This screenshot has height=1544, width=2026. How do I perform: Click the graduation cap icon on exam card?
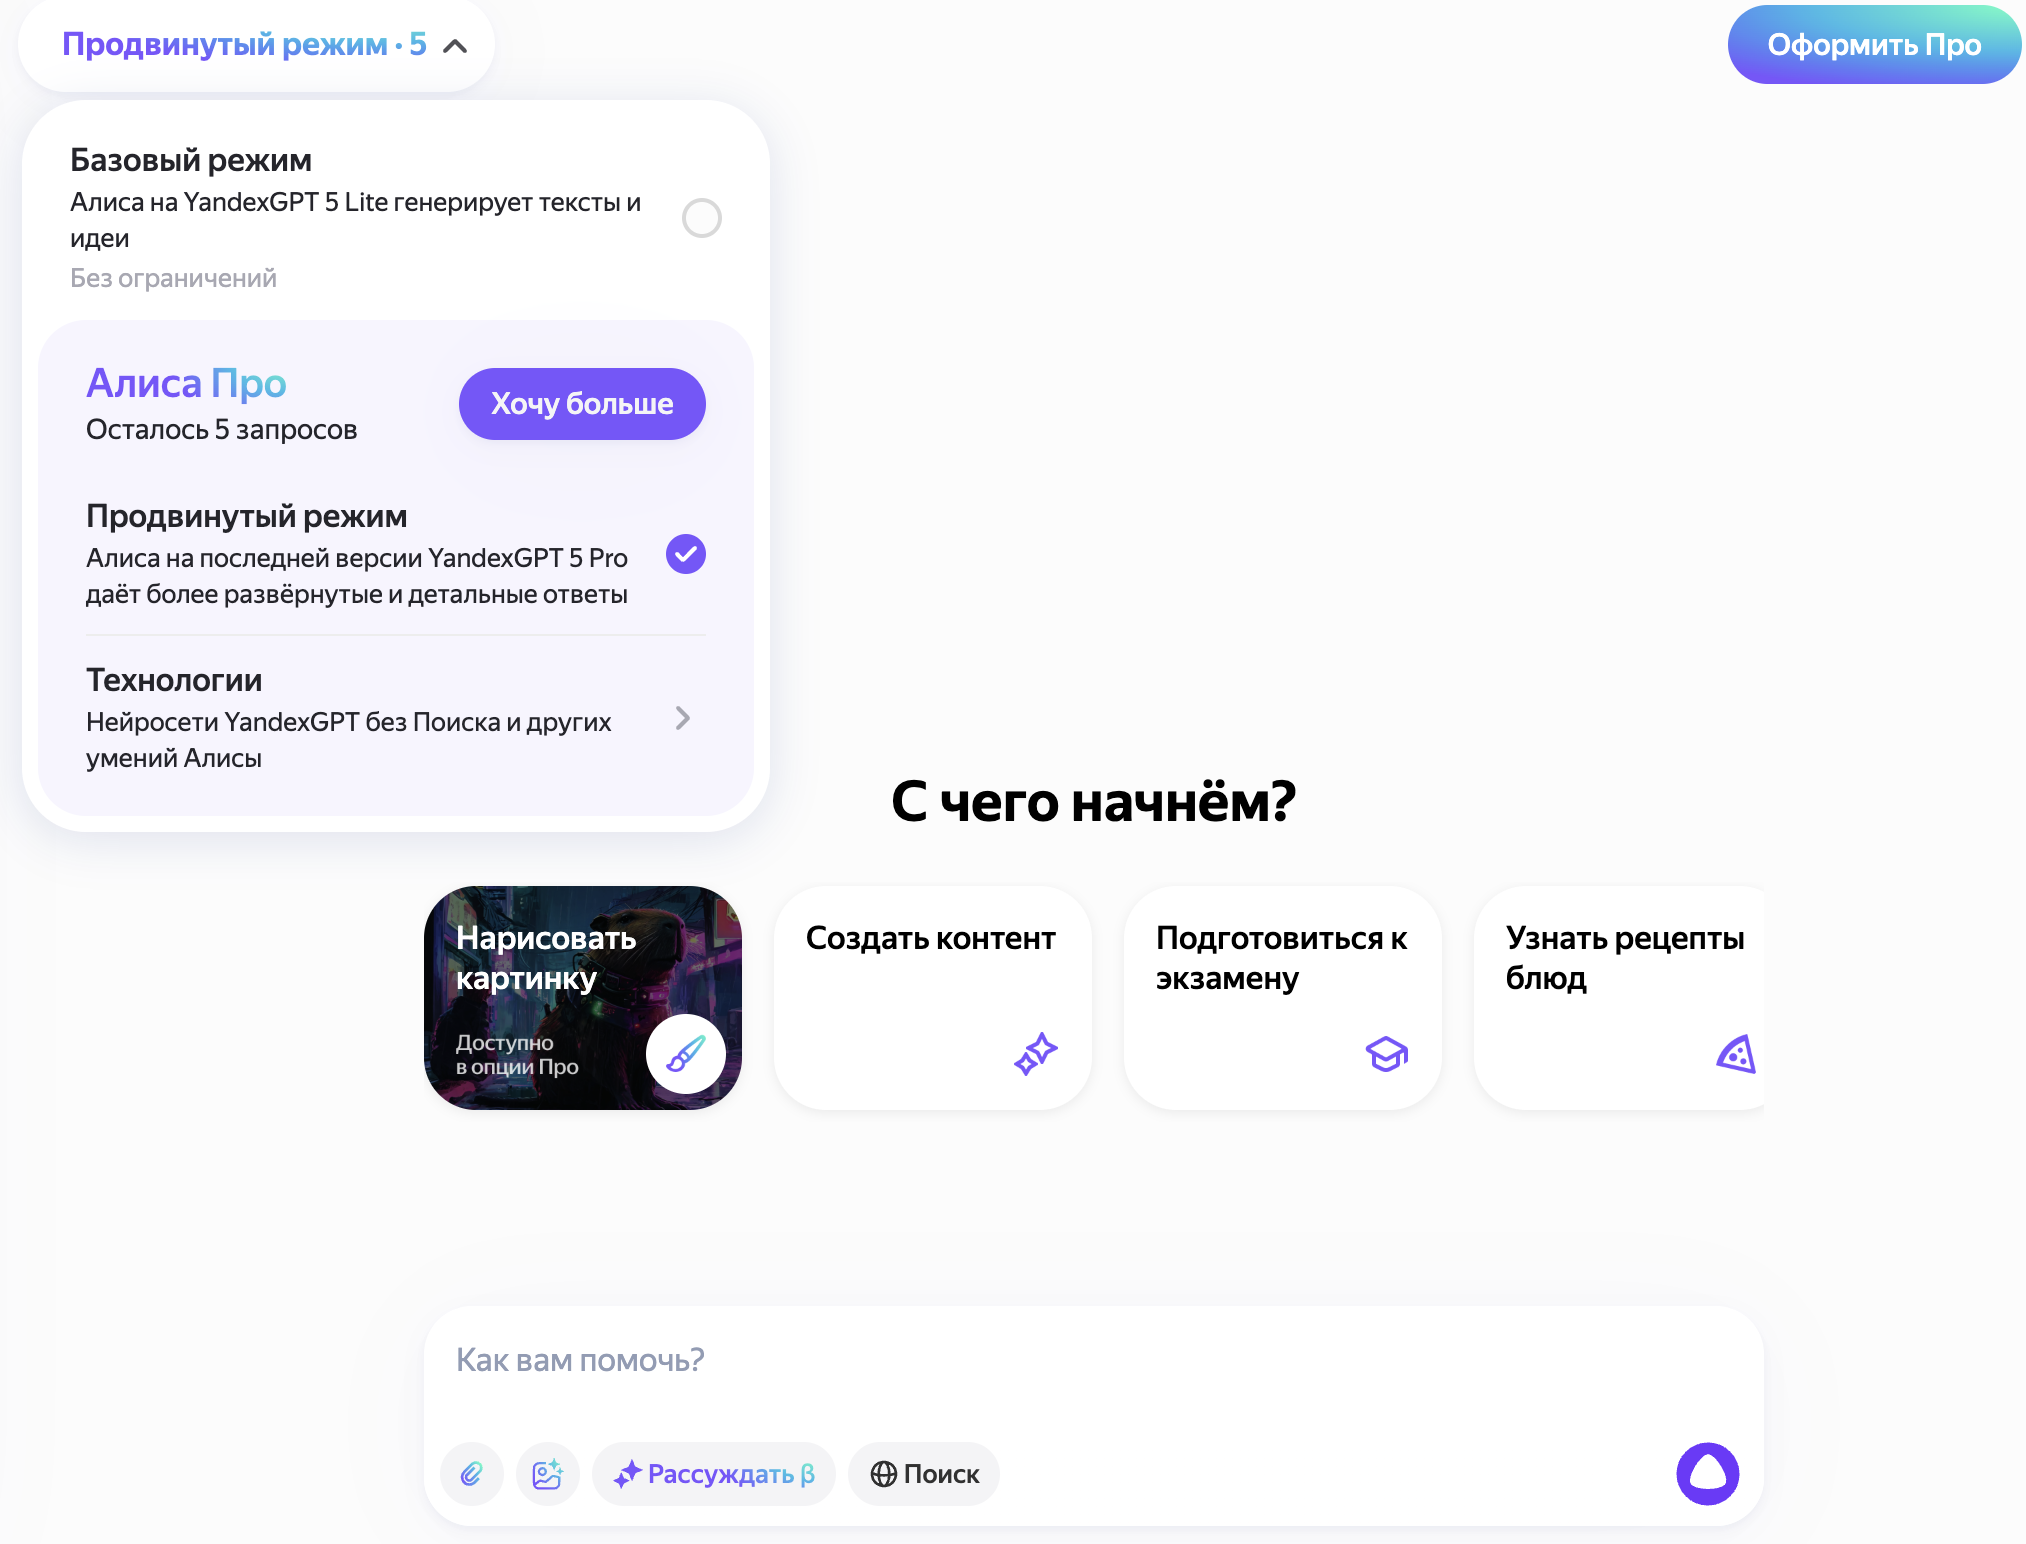pyautogui.click(x=1386, y=1054)
